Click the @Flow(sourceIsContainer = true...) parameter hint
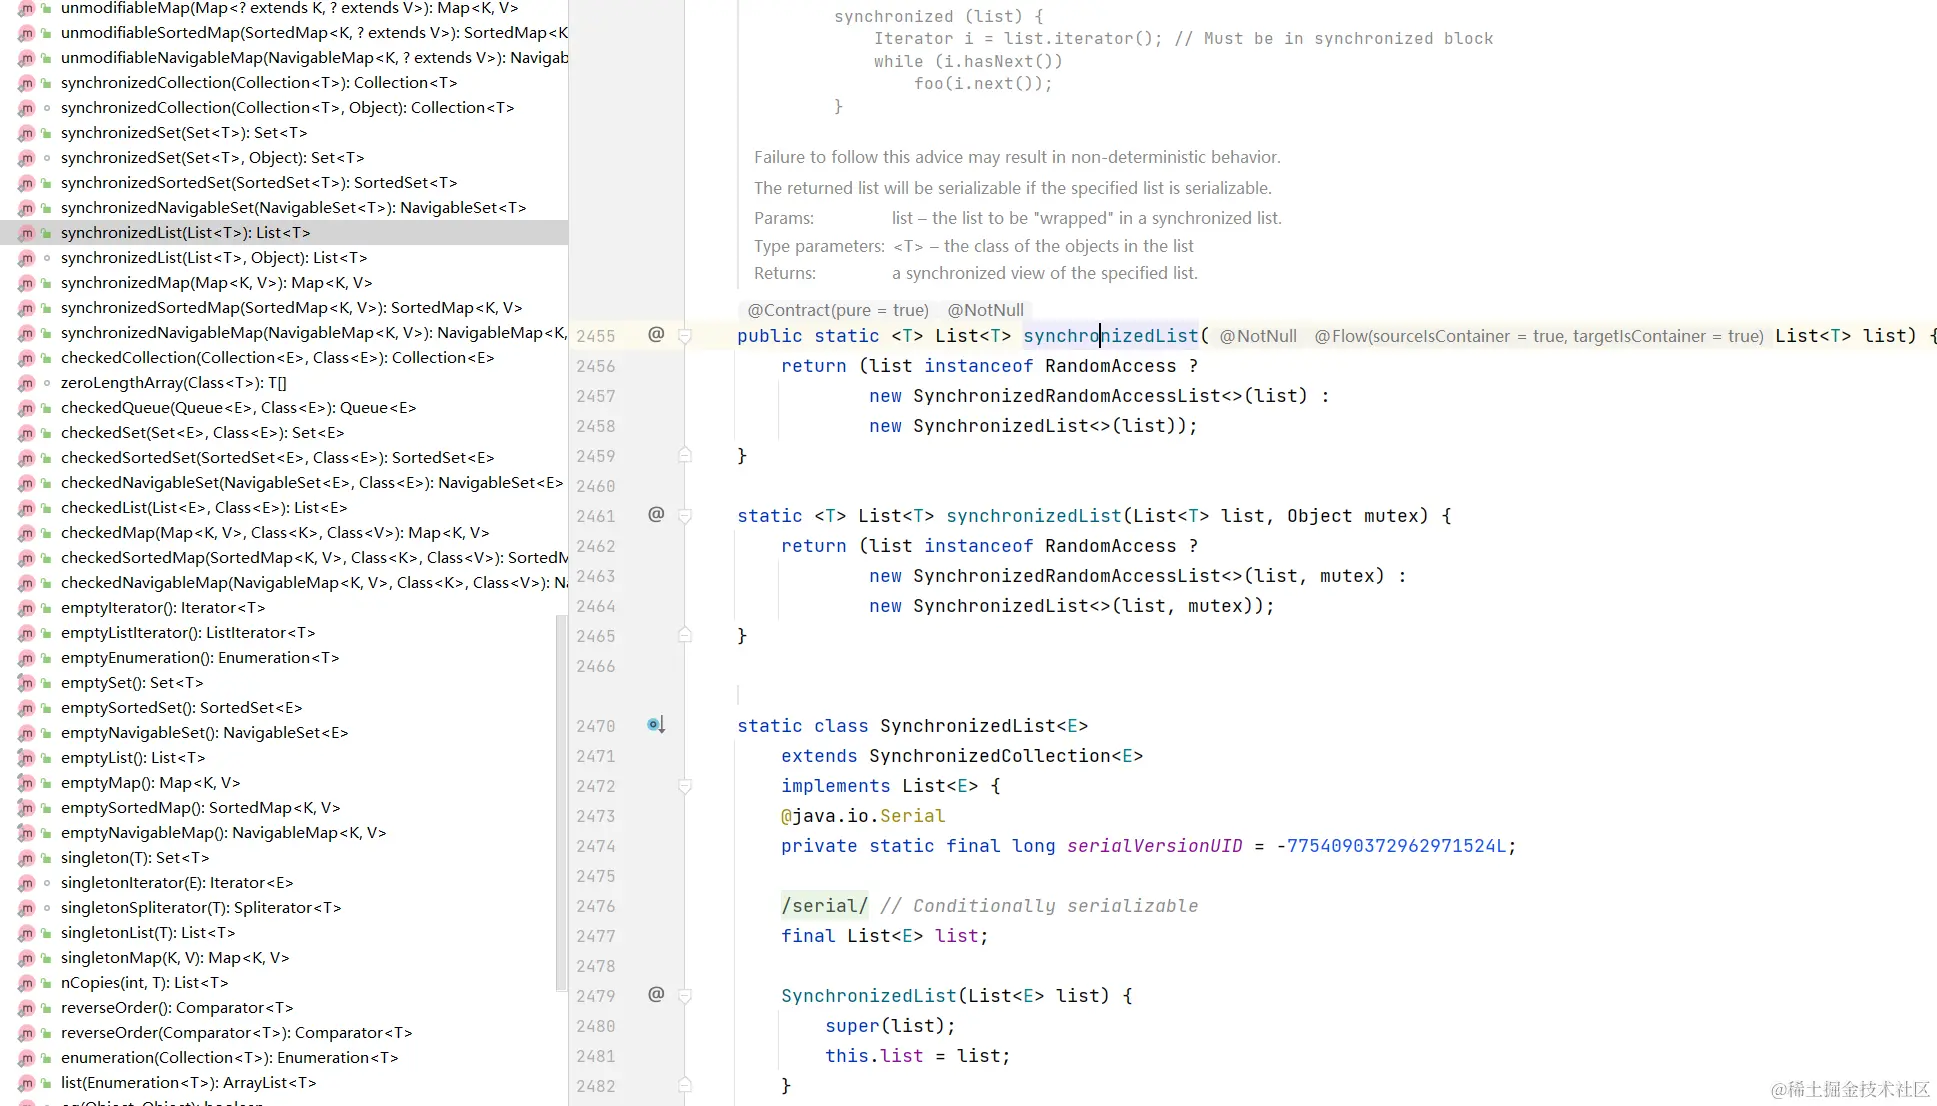 (x=1538, y=336)
